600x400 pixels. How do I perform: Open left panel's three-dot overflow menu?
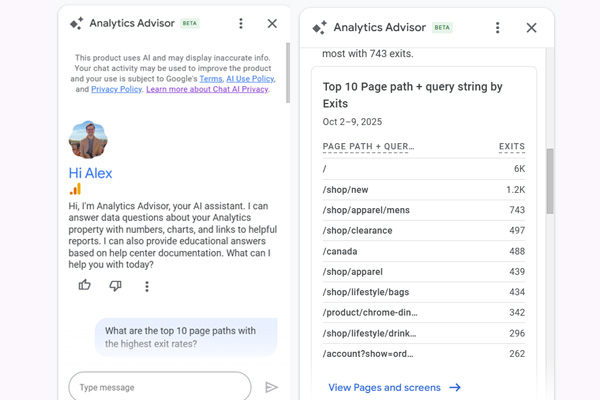click(x=241, y=23)
